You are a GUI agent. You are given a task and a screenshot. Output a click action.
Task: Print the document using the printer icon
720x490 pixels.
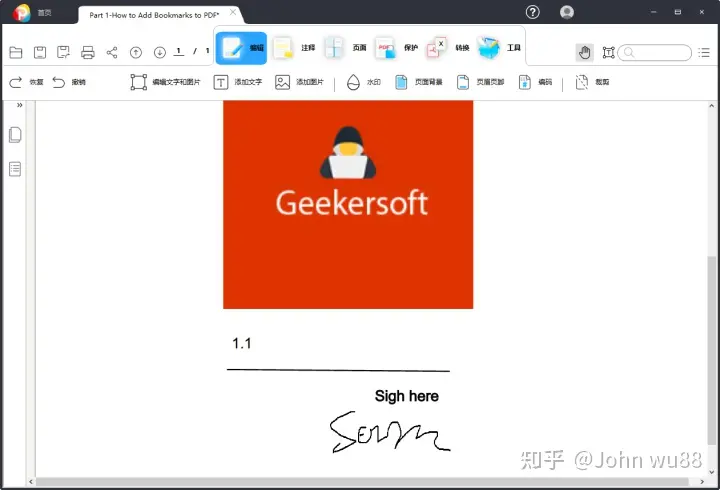coord(88,52)
